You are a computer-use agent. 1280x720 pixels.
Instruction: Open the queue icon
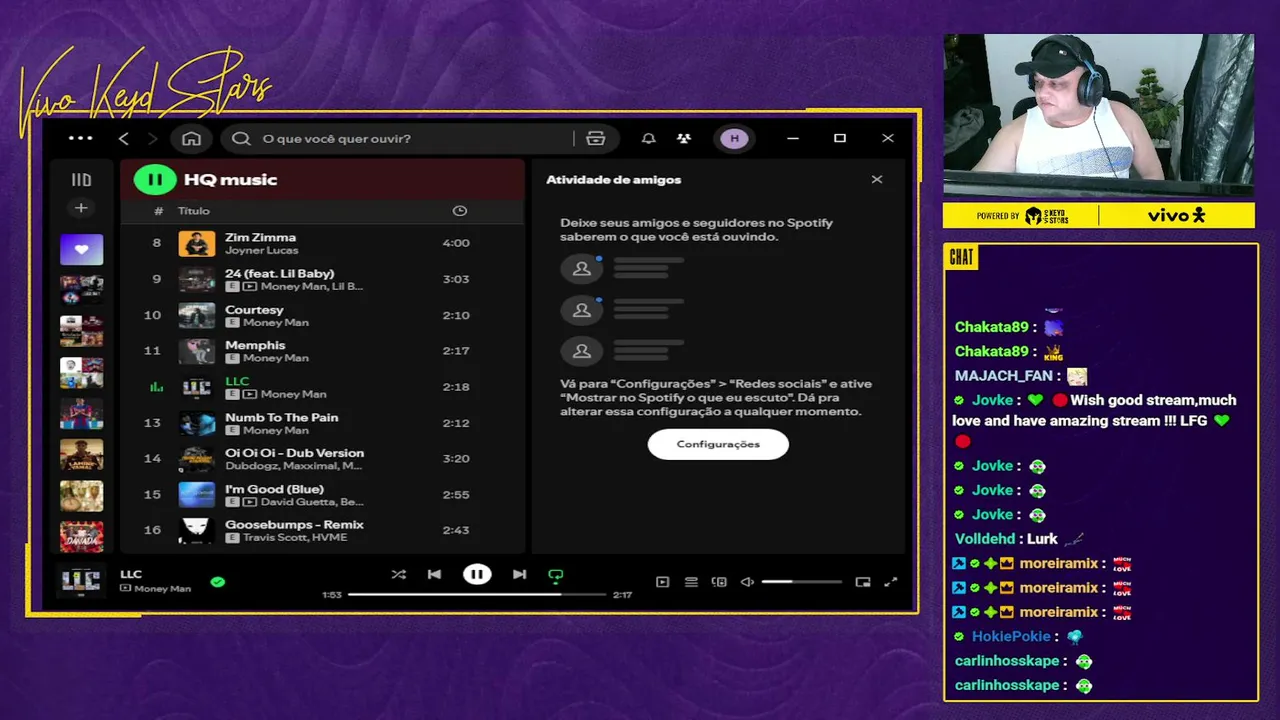tap(691, 582)
